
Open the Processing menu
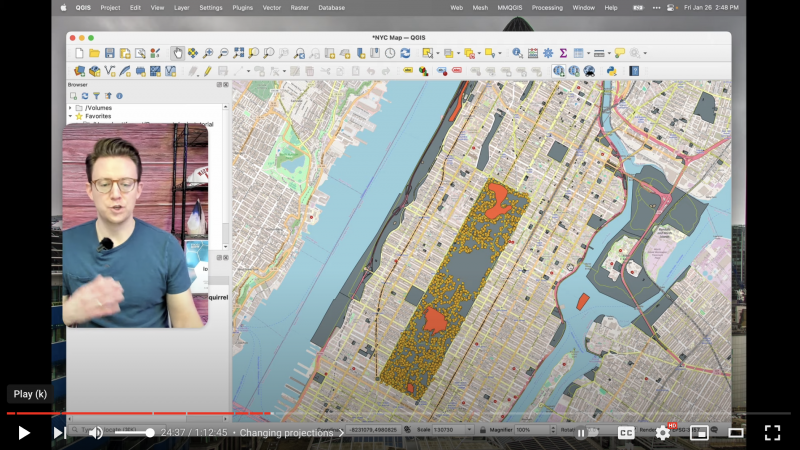pyautogui.click(x=547, y=8)
